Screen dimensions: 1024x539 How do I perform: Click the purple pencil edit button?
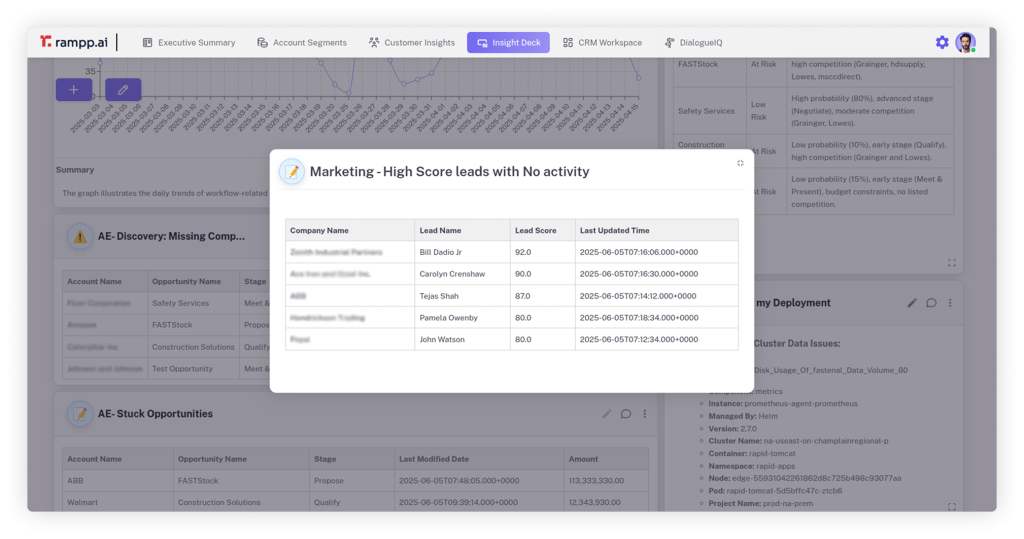click(x=123, y=90)
